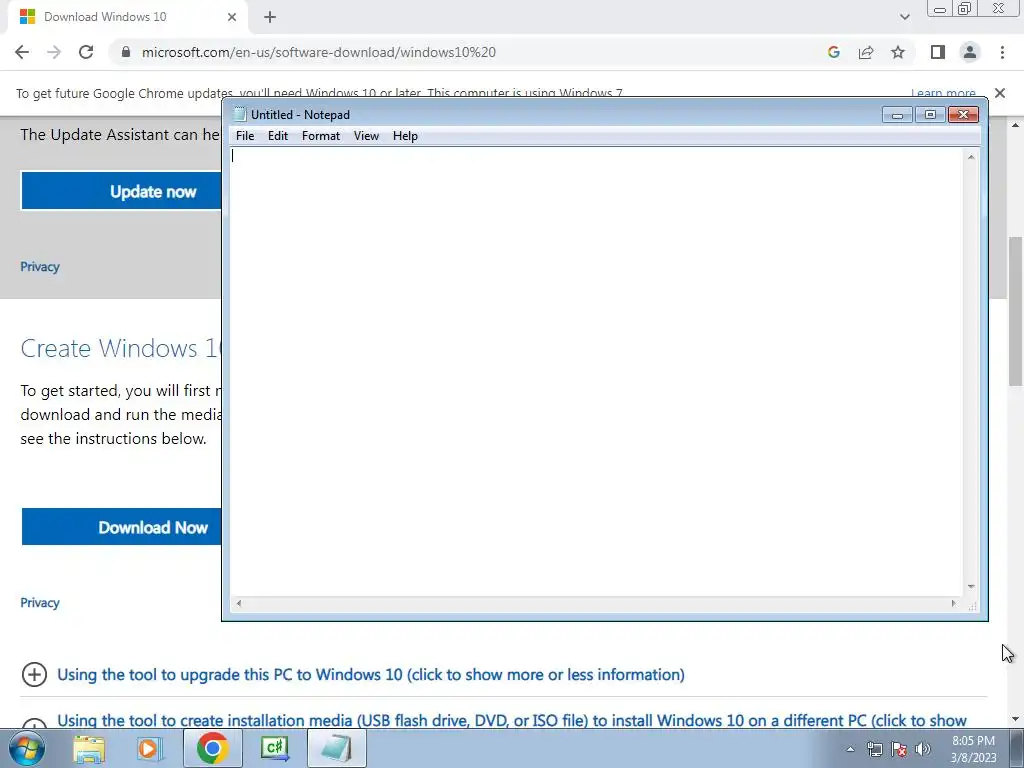Screen dimensions: 1024x768
Task: Click Chrome page scroll down arrow
Action: click(x=1016, y=719)
